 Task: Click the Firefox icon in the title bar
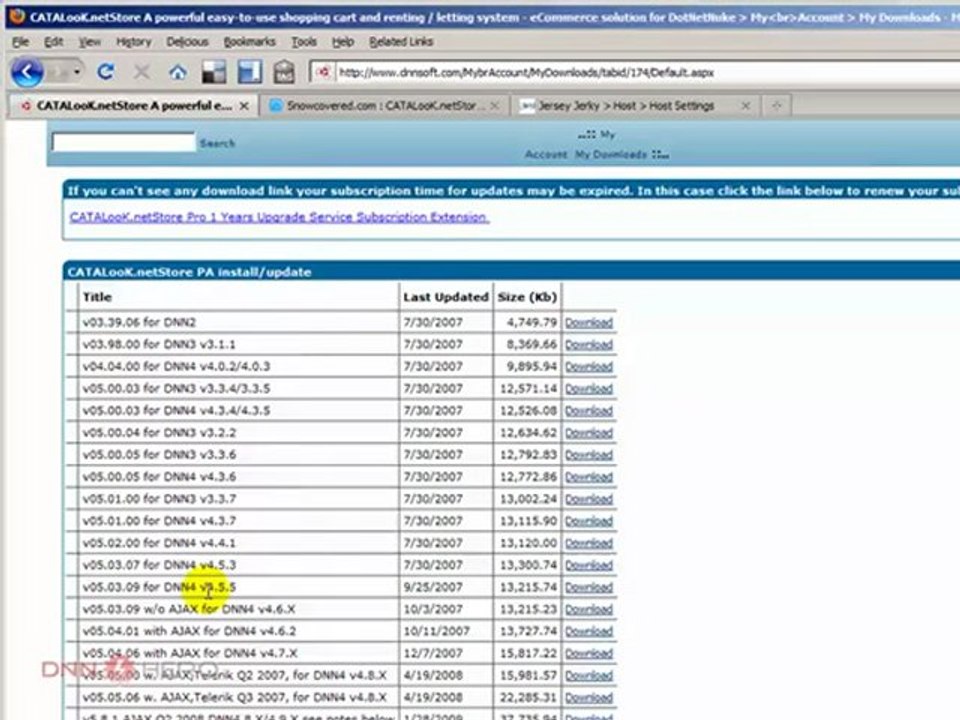[17, 17]
